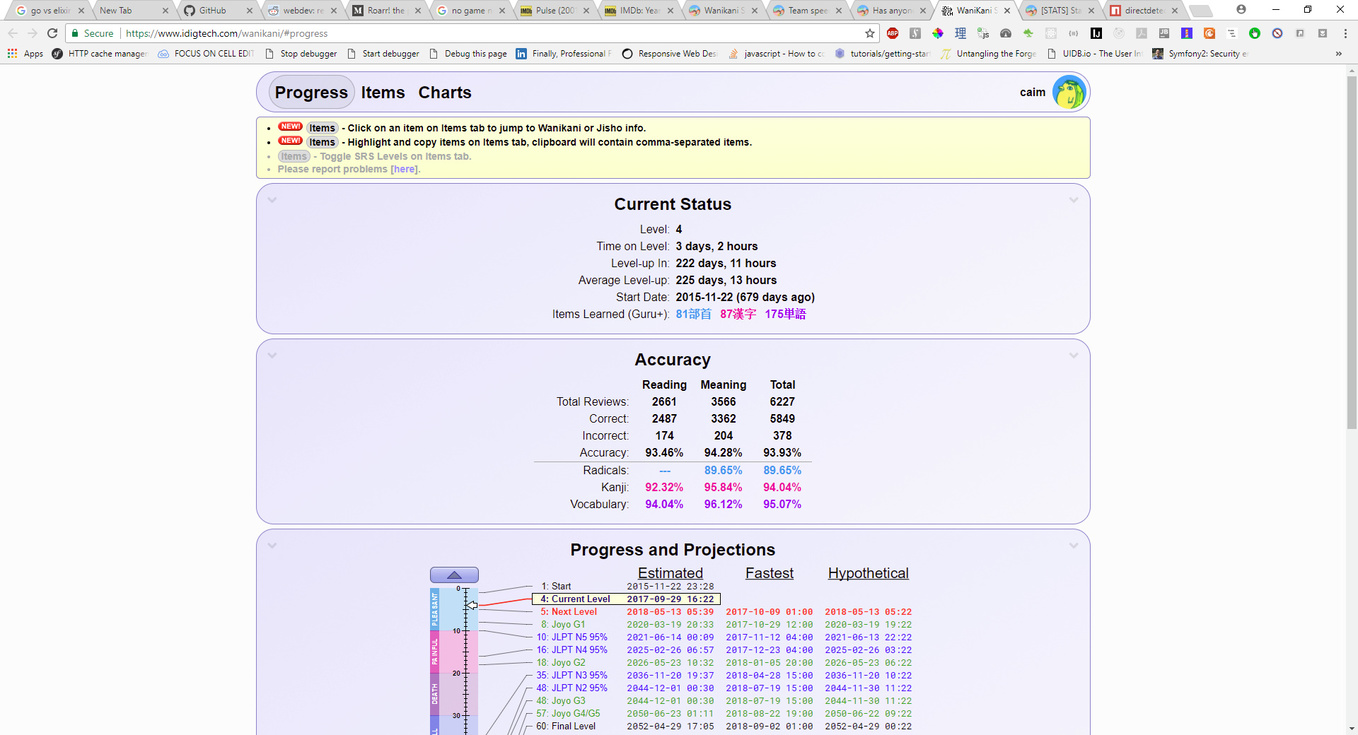Switch to the Items tab
The image size is (1358, 735).
point(383,93)
